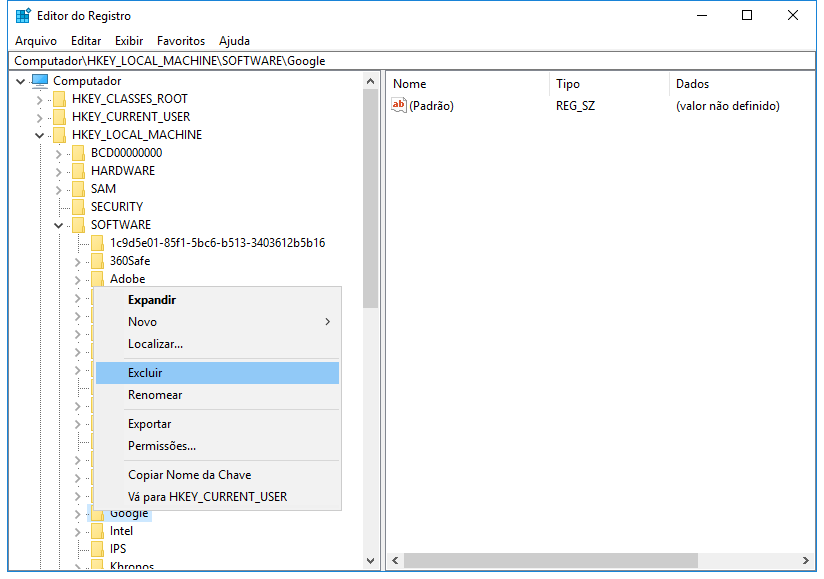Open the Favoritos menu
This screenshot has height=579, width=824.
180,41
